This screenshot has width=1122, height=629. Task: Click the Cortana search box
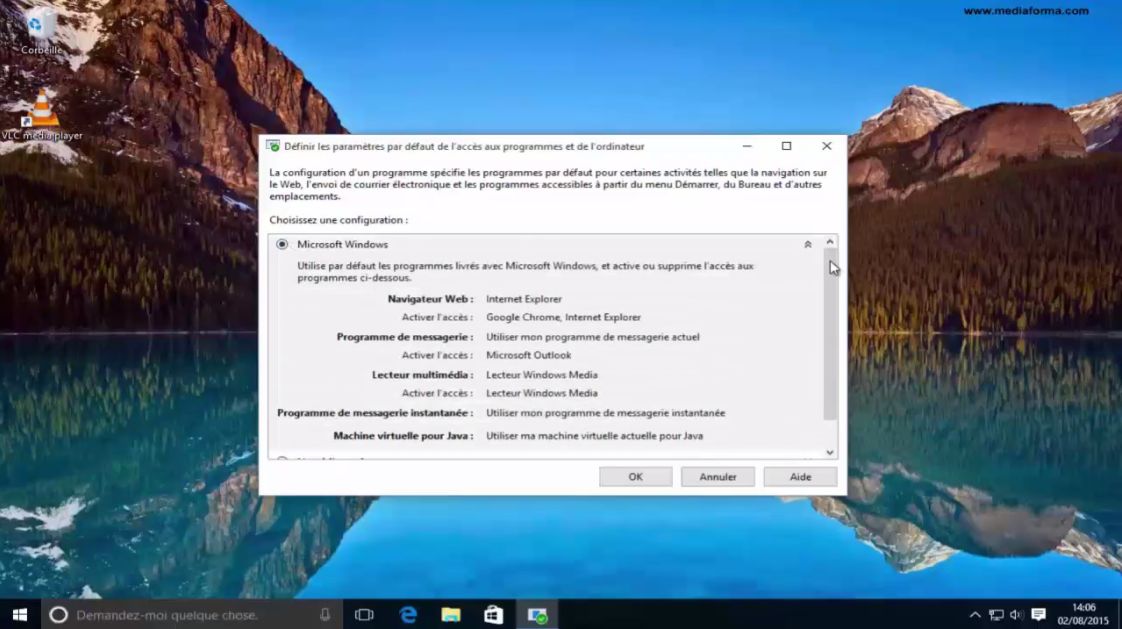192,615
